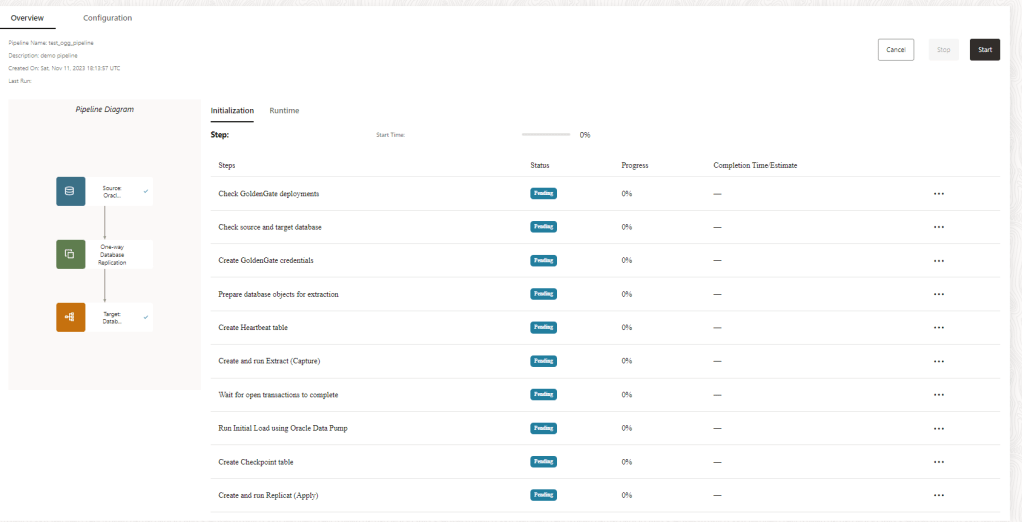
Task: Click the Prepare database objects for extraction step
Action: [x=278, y=294]
